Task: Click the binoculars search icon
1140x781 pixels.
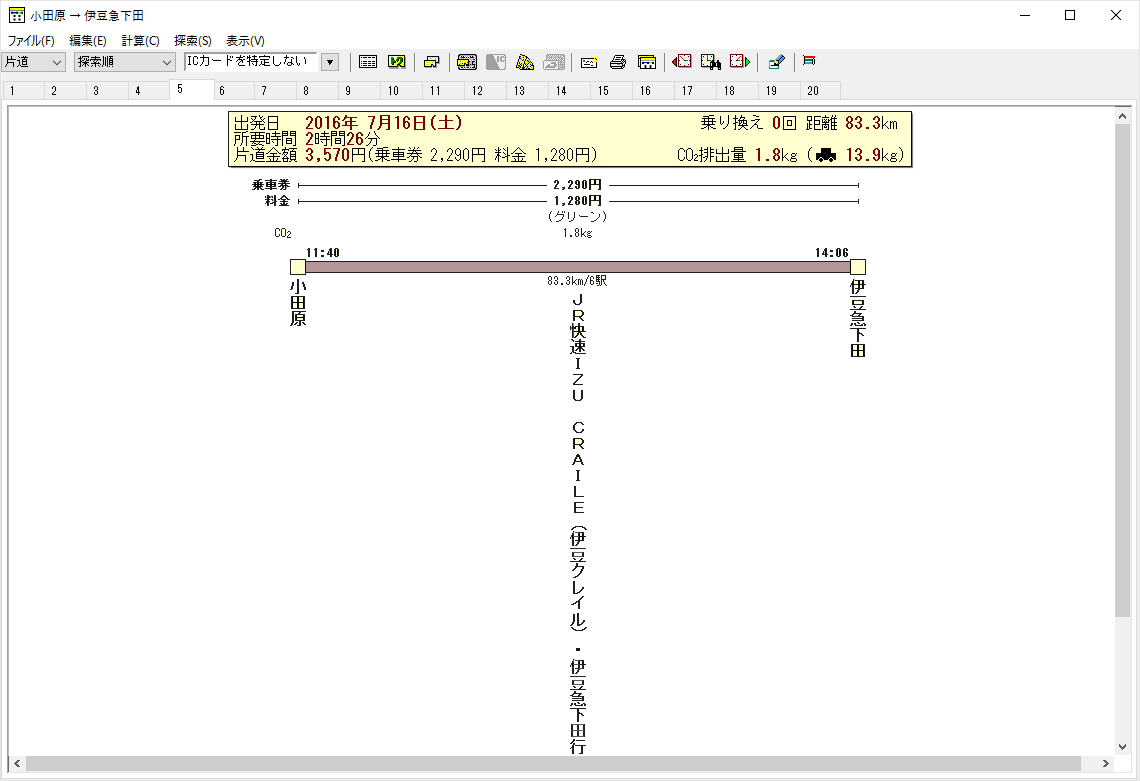Action: tap(711, 62)
